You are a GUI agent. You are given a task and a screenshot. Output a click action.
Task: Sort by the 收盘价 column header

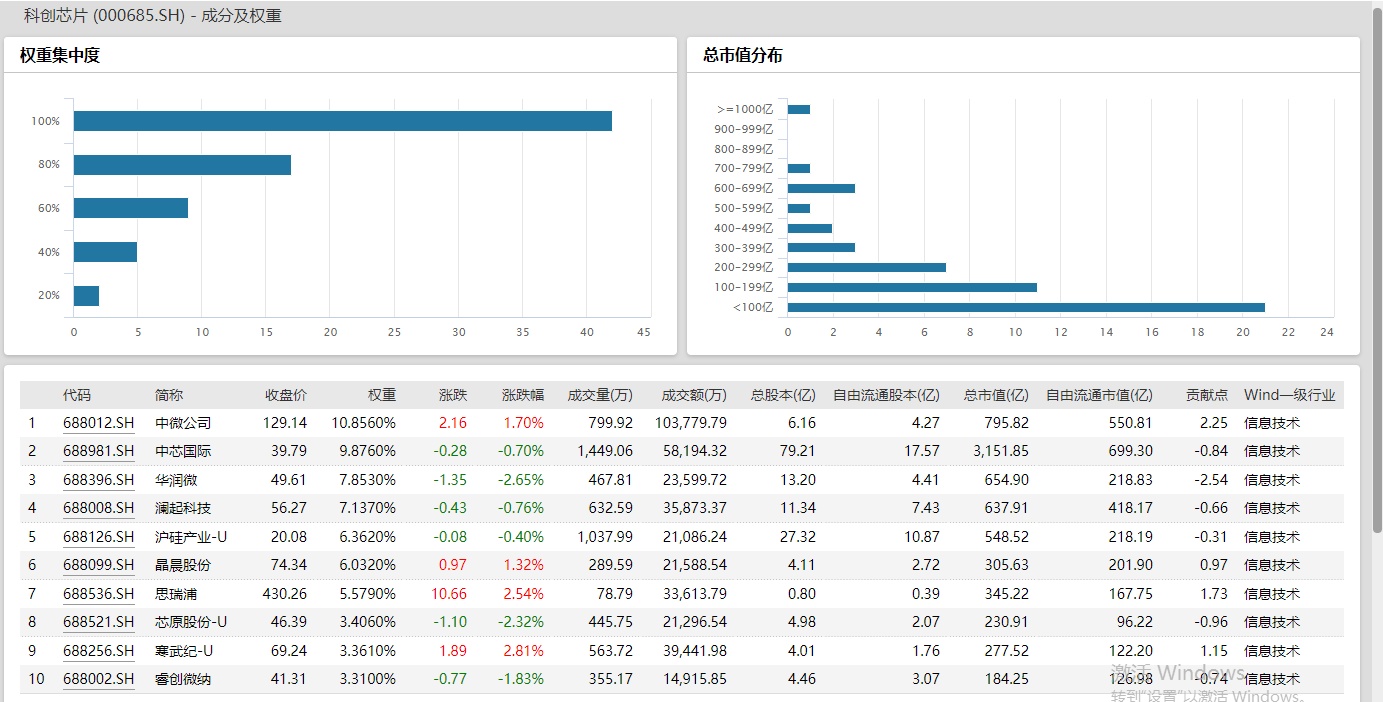pos(286,395)
